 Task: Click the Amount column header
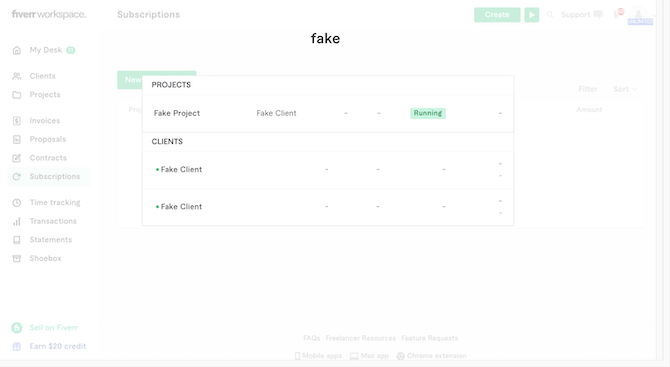(x=589, y=110)
